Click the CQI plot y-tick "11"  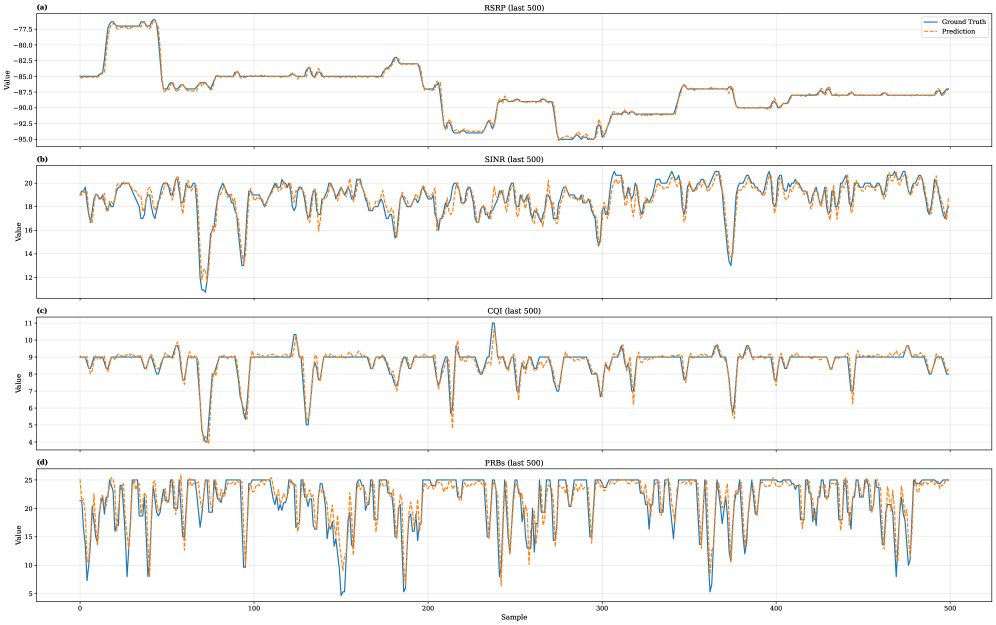[x=28, y=323]
